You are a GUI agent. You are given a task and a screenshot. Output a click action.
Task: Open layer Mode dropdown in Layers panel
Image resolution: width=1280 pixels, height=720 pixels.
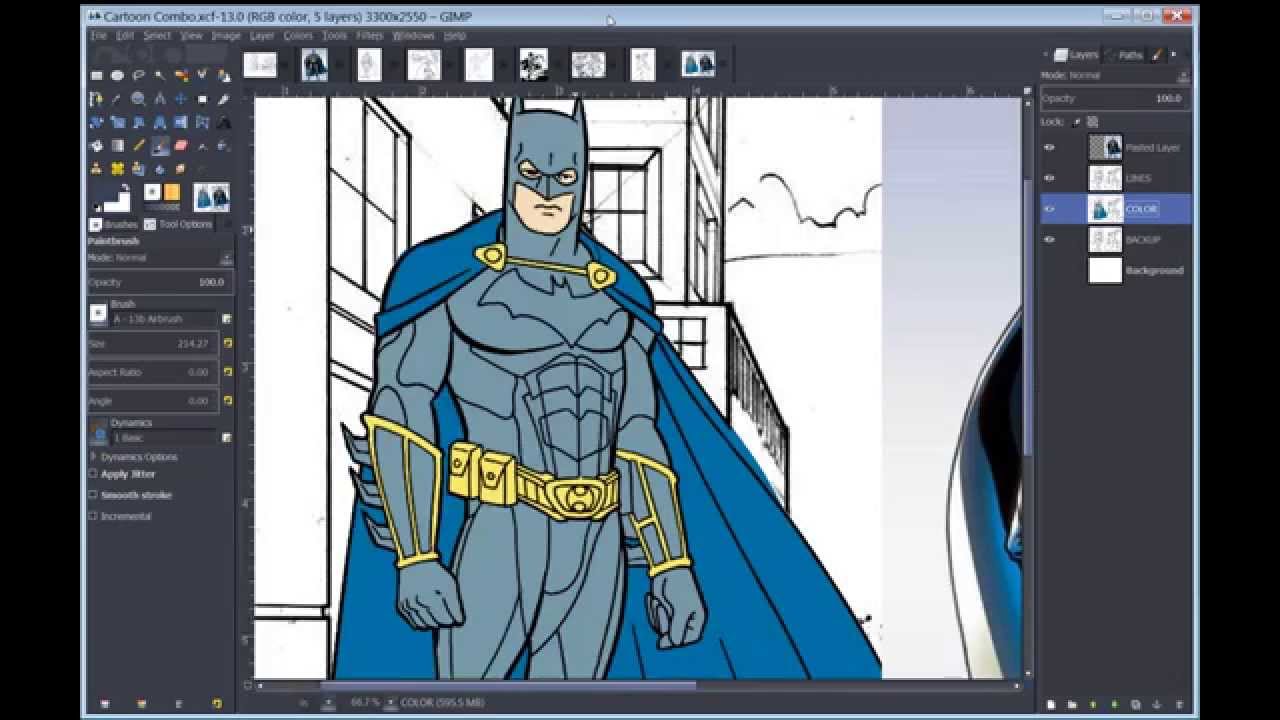point(1115,75)
